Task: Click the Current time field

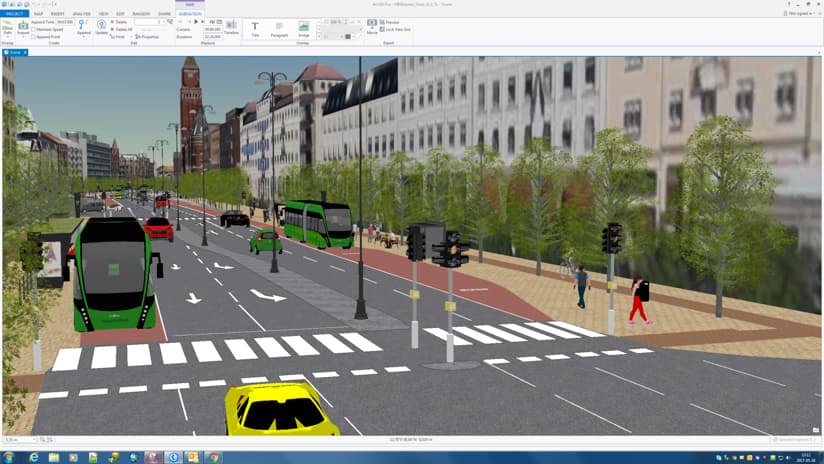Action: (x=213, y=29)
